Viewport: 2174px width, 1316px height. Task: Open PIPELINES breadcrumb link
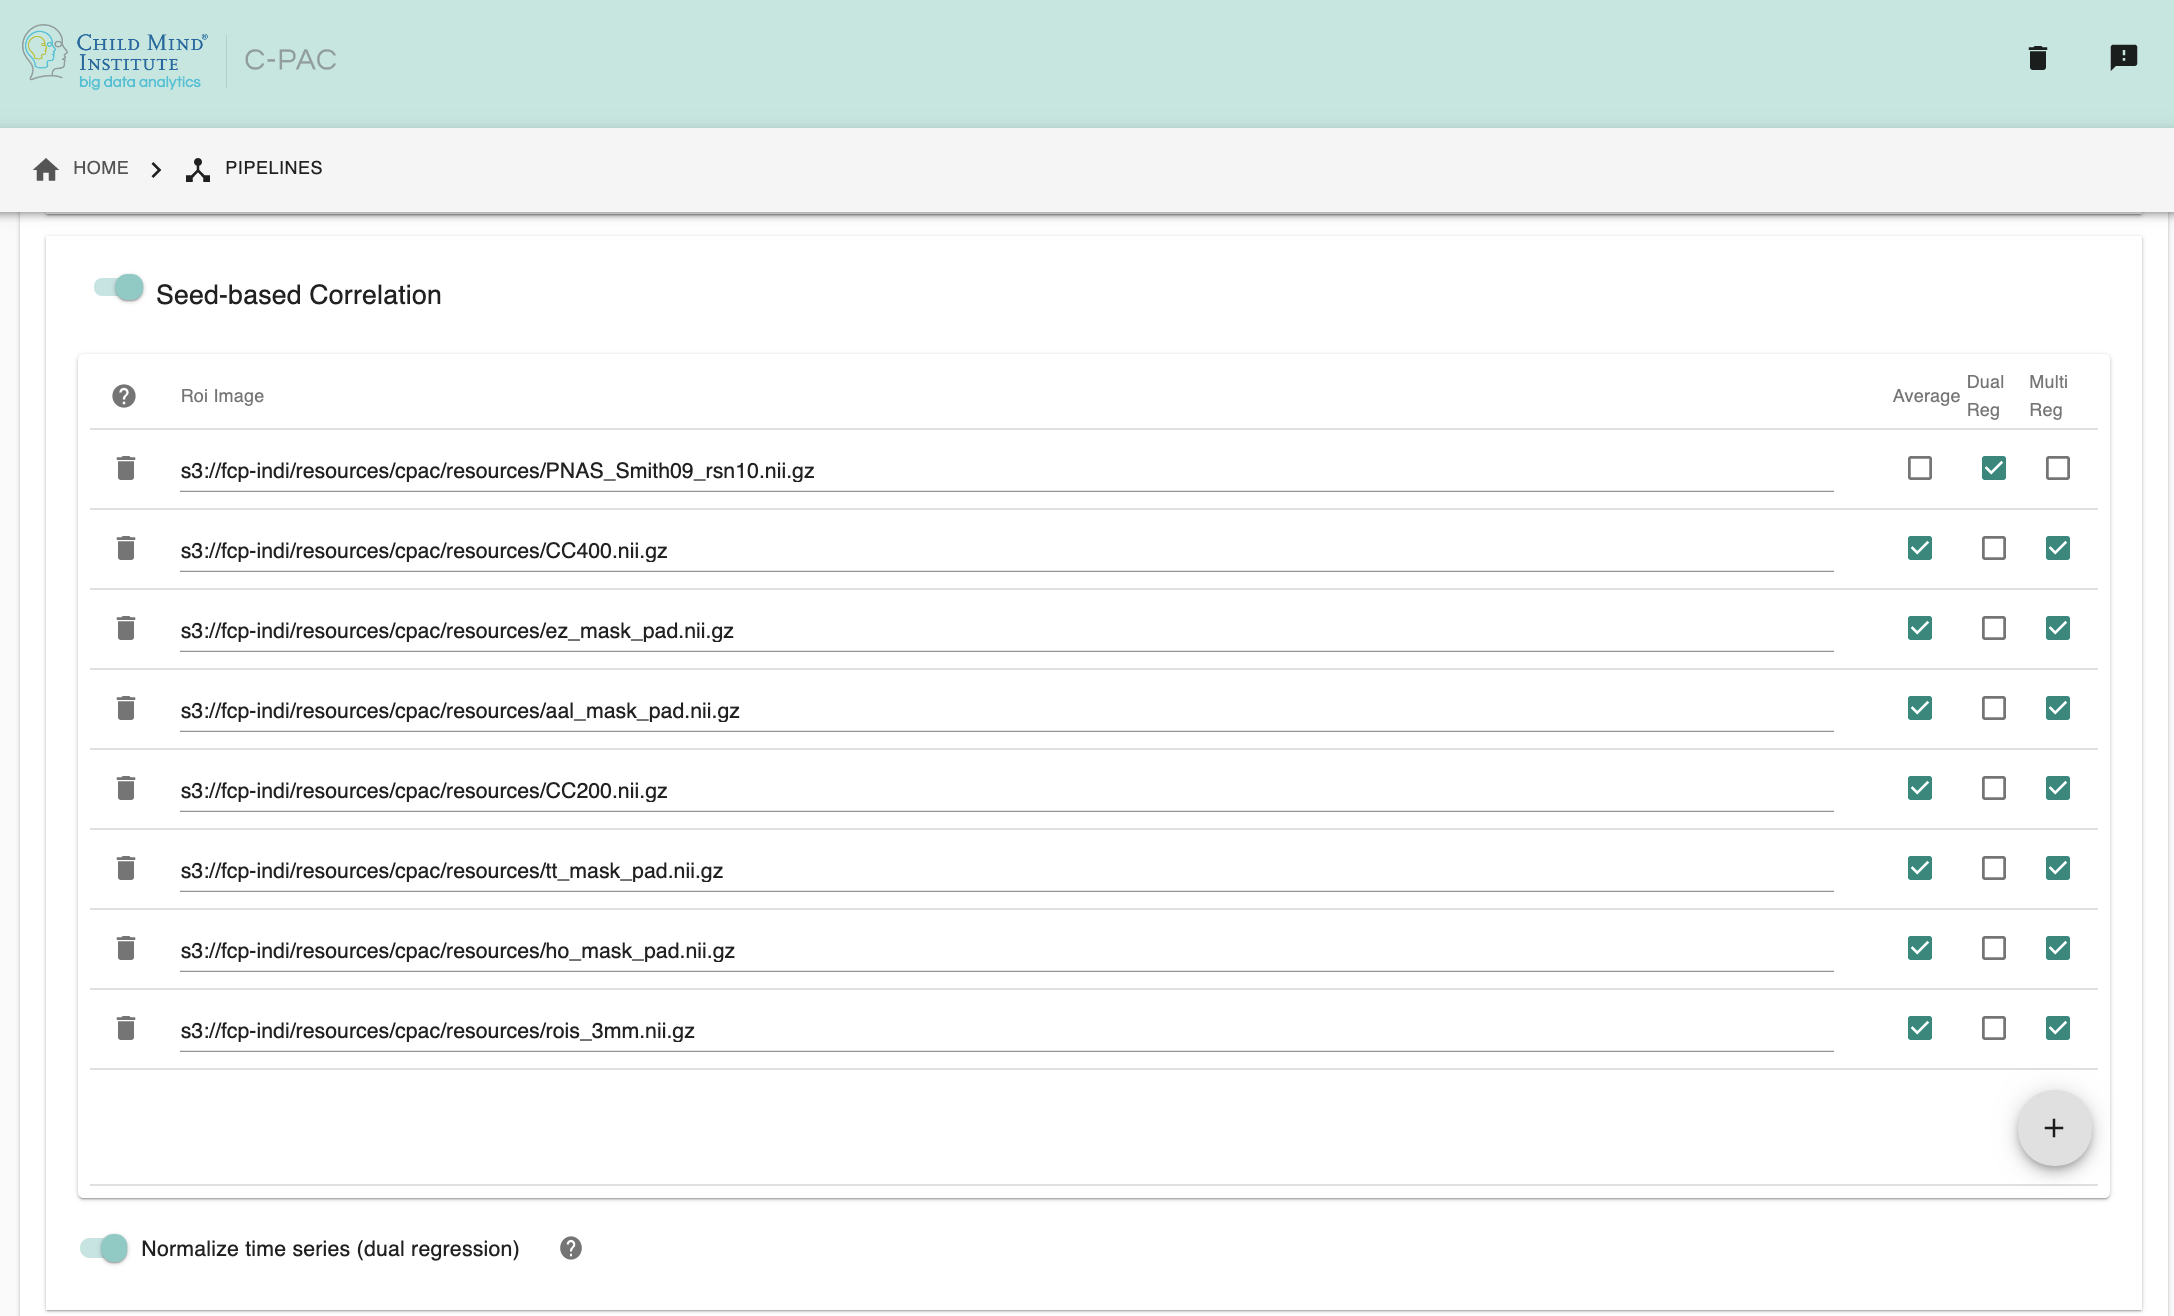click(x=273, y=168)
